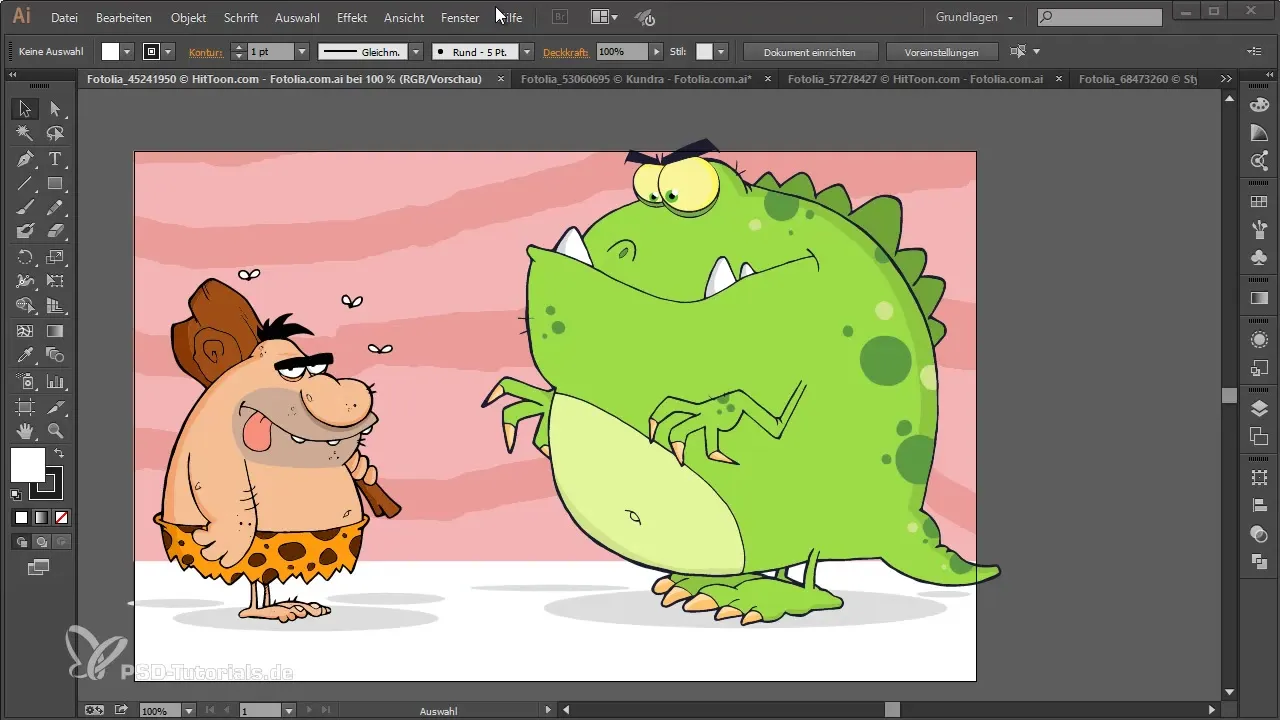Select the Hand tool
The image size is (1280, 720).
click(x=26, y=431)
